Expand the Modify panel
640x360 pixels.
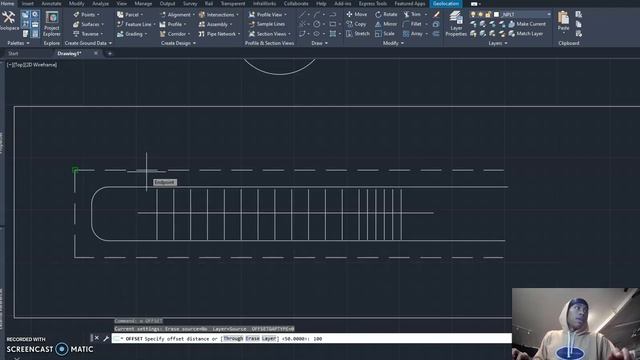coord(393,43)
